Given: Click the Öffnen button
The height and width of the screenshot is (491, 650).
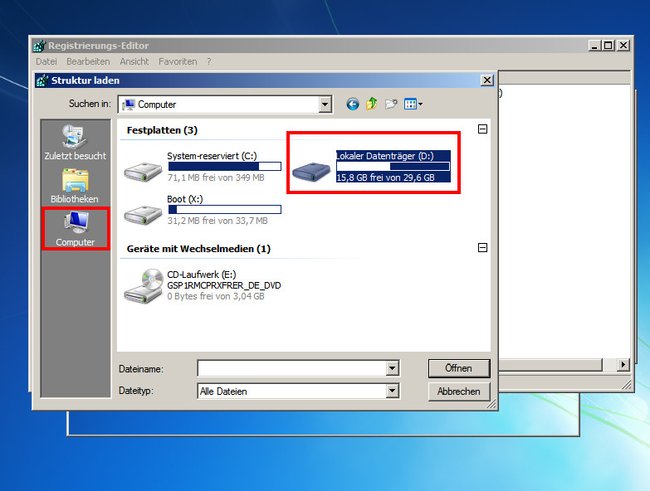Looking at the screenshot, I should [x=459, y=368].
